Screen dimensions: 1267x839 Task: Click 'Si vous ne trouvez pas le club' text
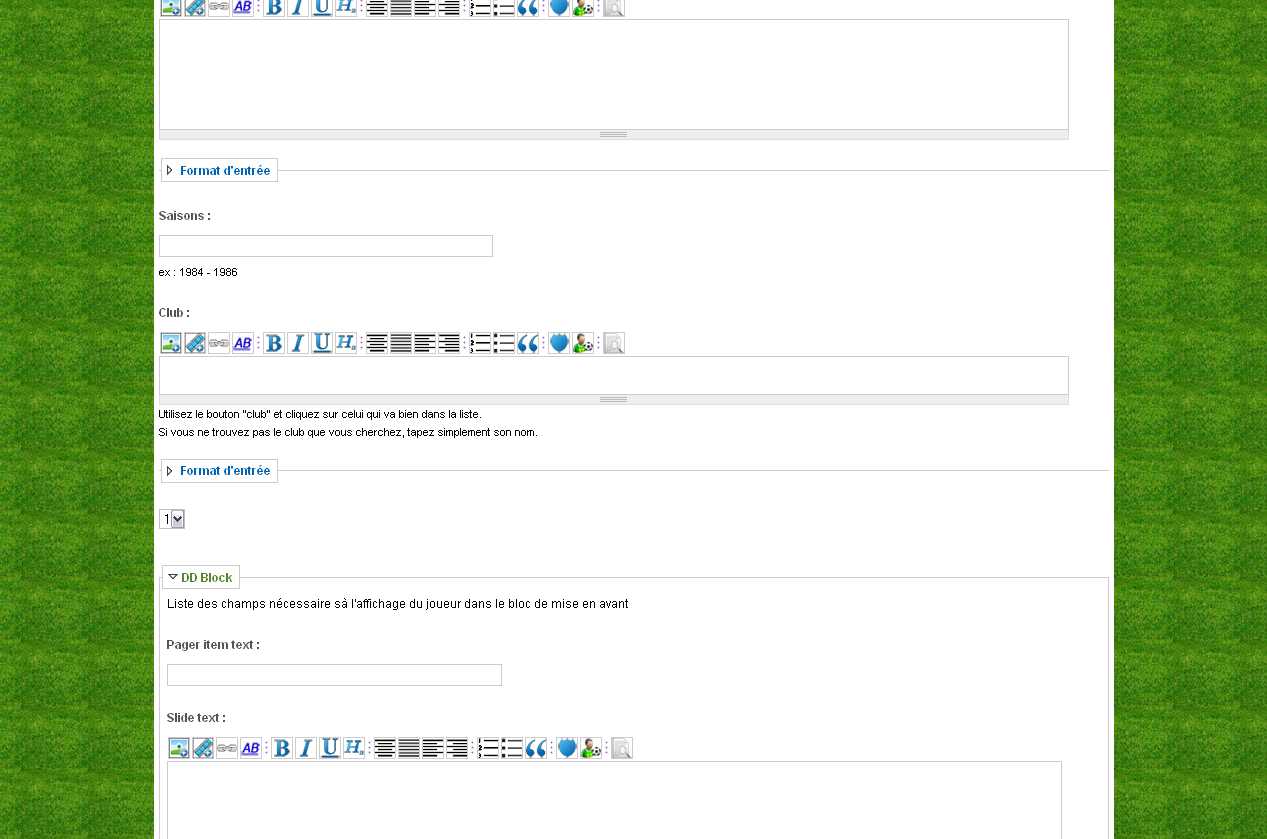(348, 433)
